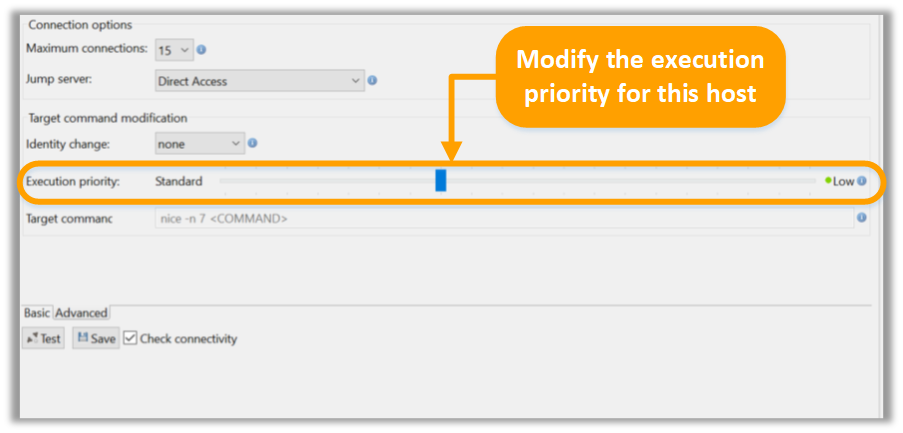The height and width of the screenshot is (433, 903).
Task: Expand the Jump server Direct Access dropdown
Action: click(260, 81)
